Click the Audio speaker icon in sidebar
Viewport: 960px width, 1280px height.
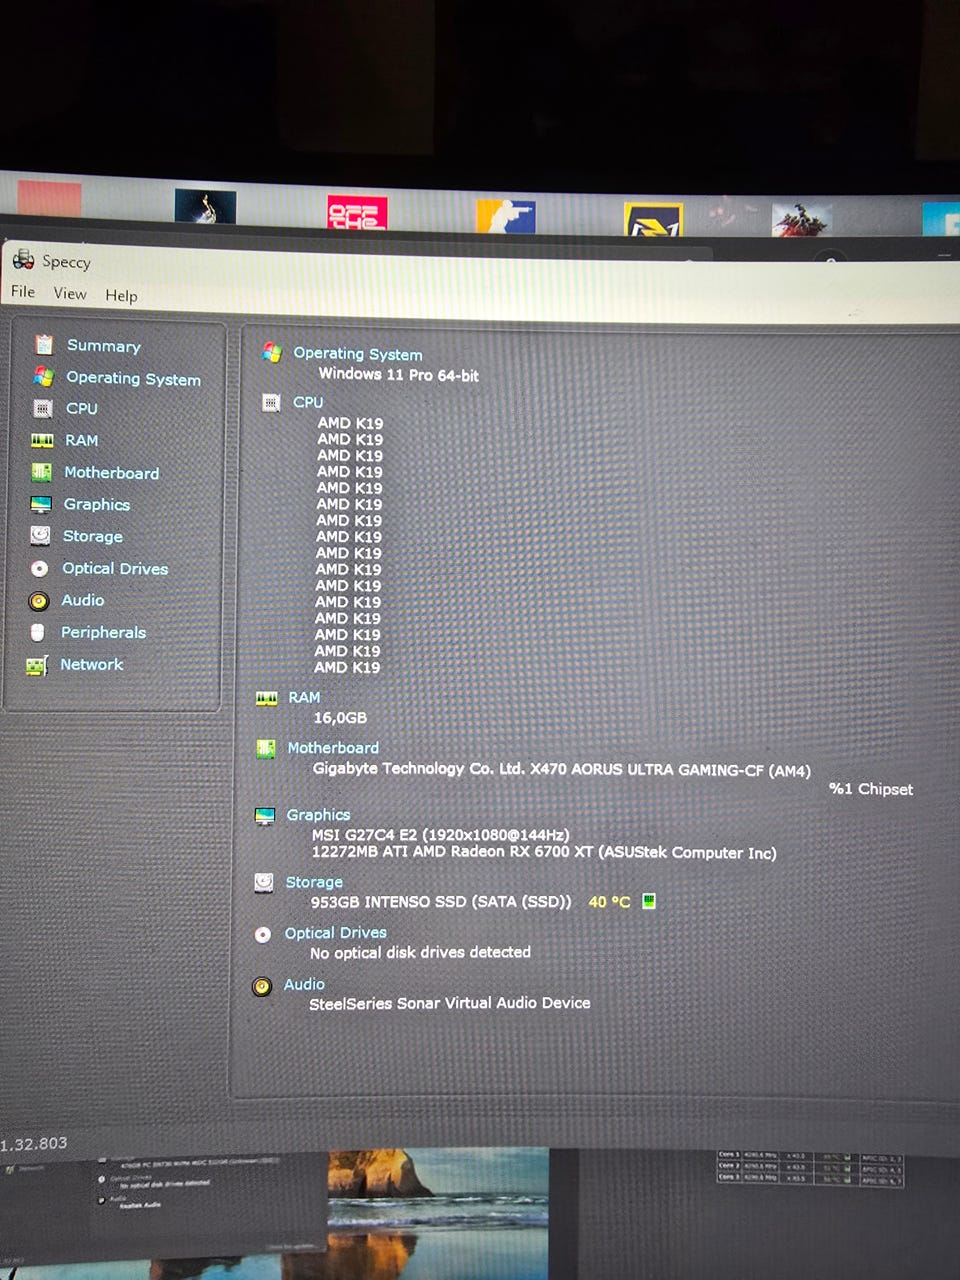(39, 601)
